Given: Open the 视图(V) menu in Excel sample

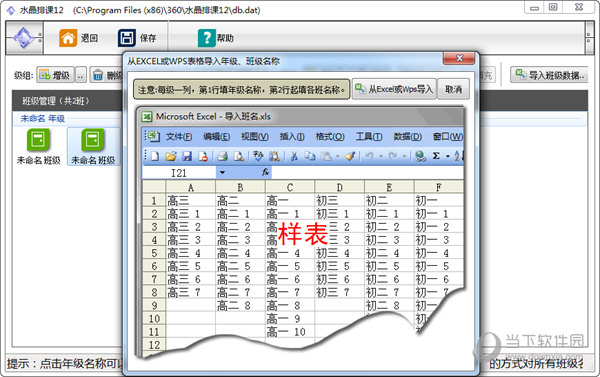Looking at the screenshot, I should (254, 137).
